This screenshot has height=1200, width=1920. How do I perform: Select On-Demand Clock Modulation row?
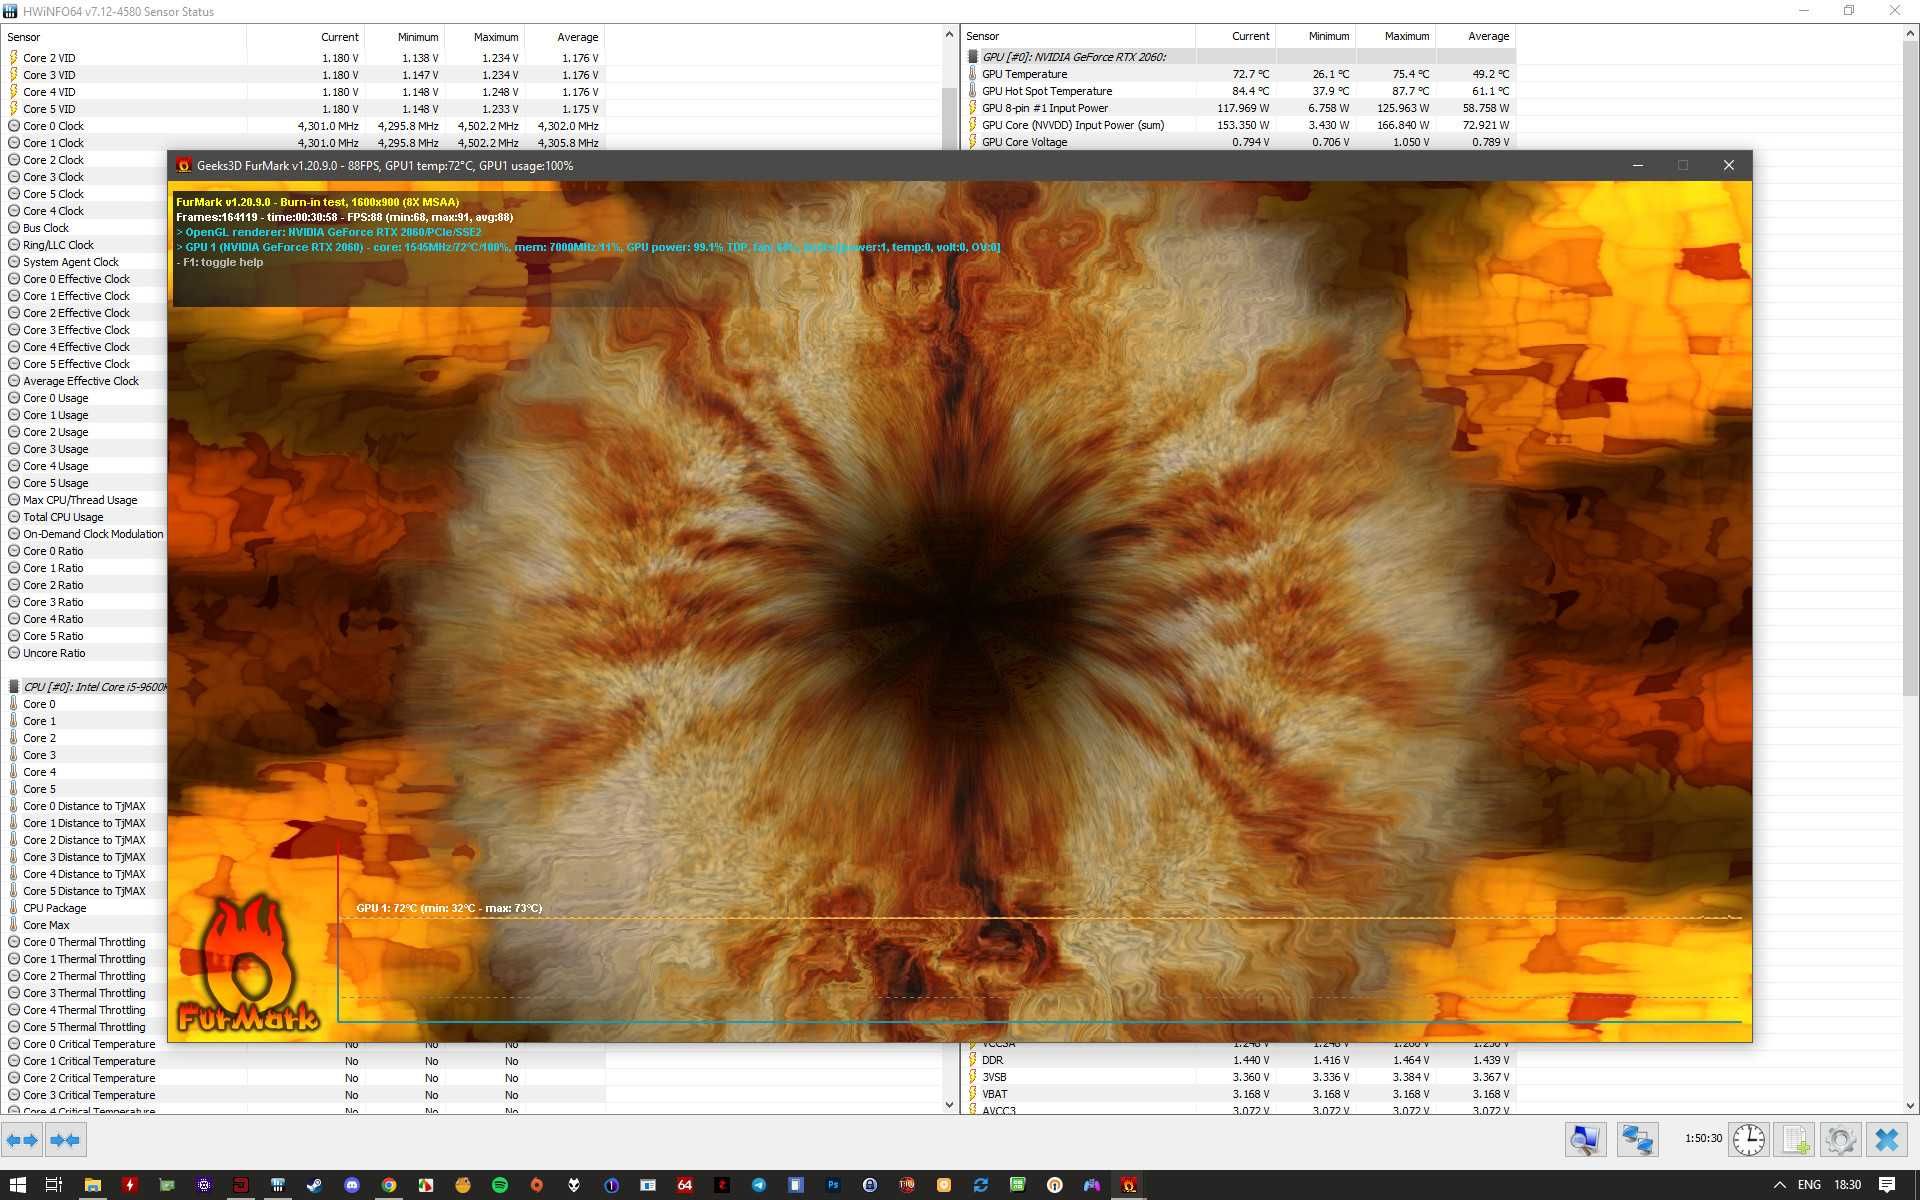(x=85, y=534)
